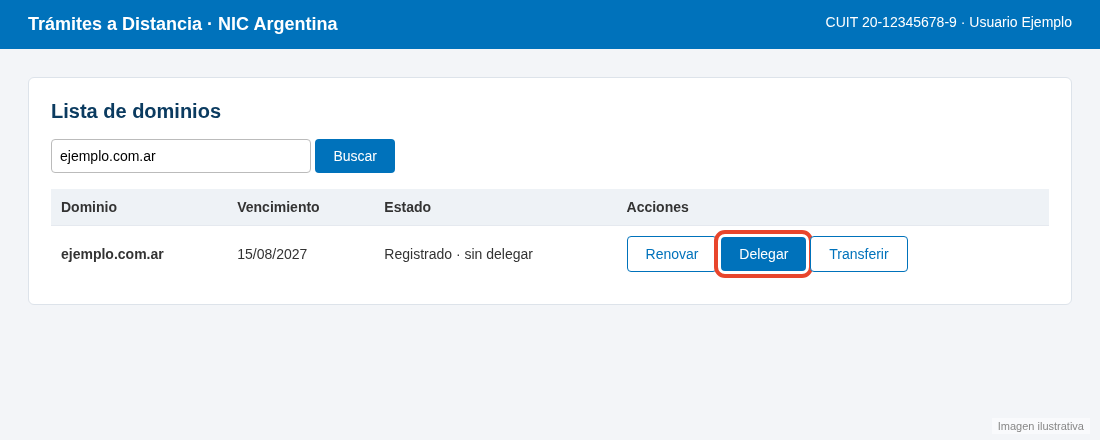The height and width of the screenshot is (440, 1100).
Task: Focus the domain search field
Action: [x=181, y=156]
